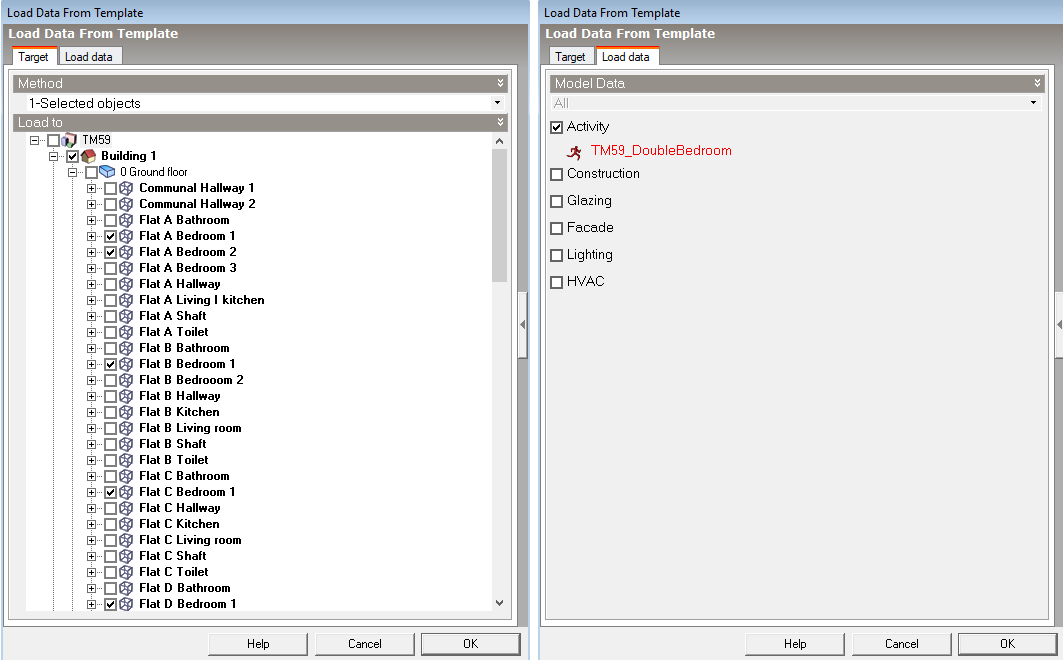Click the Flat A Bathroom zone icon
This screenshot has width=1063, height=660.
[127, 220]
